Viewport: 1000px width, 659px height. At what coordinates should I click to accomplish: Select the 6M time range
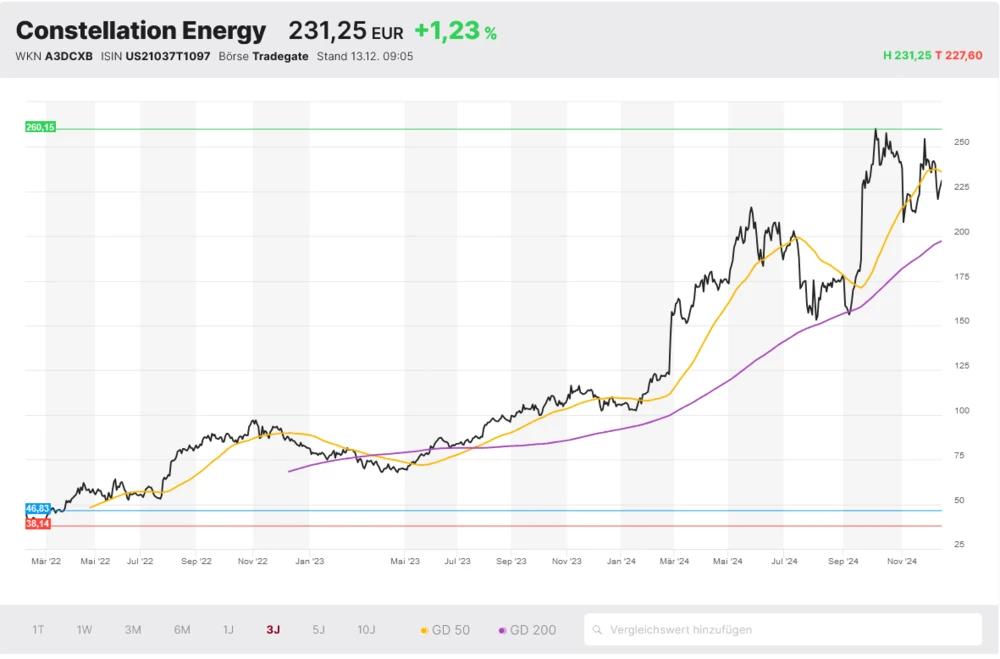tap(181, 629)
